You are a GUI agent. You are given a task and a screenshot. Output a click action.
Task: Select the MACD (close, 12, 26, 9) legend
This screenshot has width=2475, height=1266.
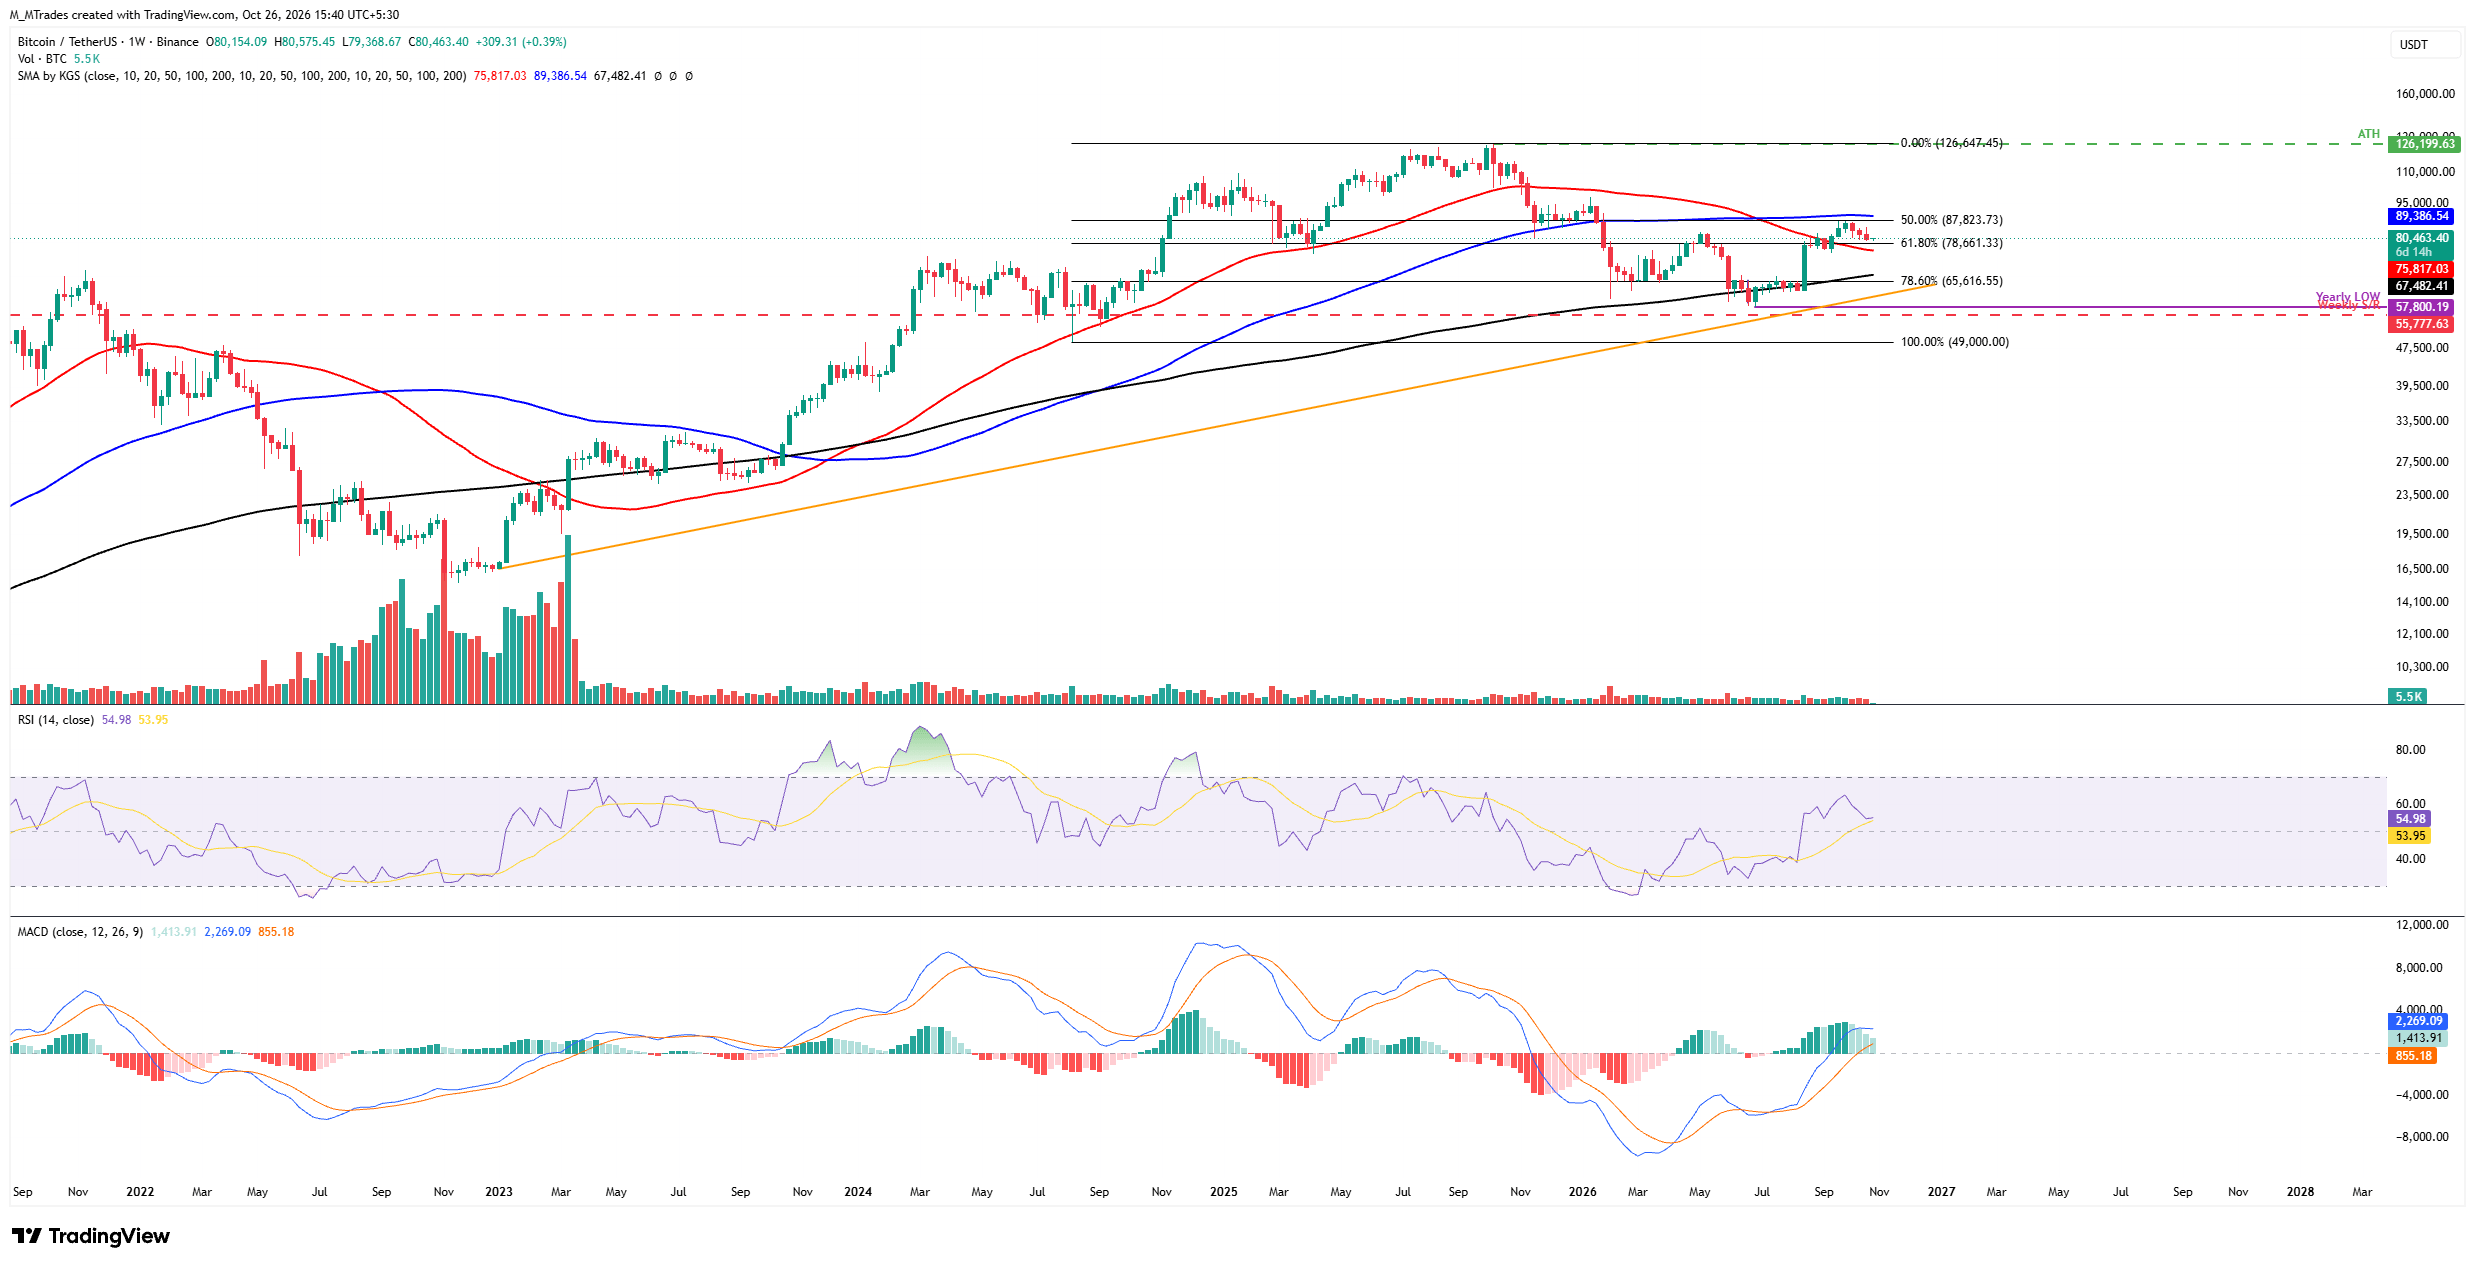80,932
